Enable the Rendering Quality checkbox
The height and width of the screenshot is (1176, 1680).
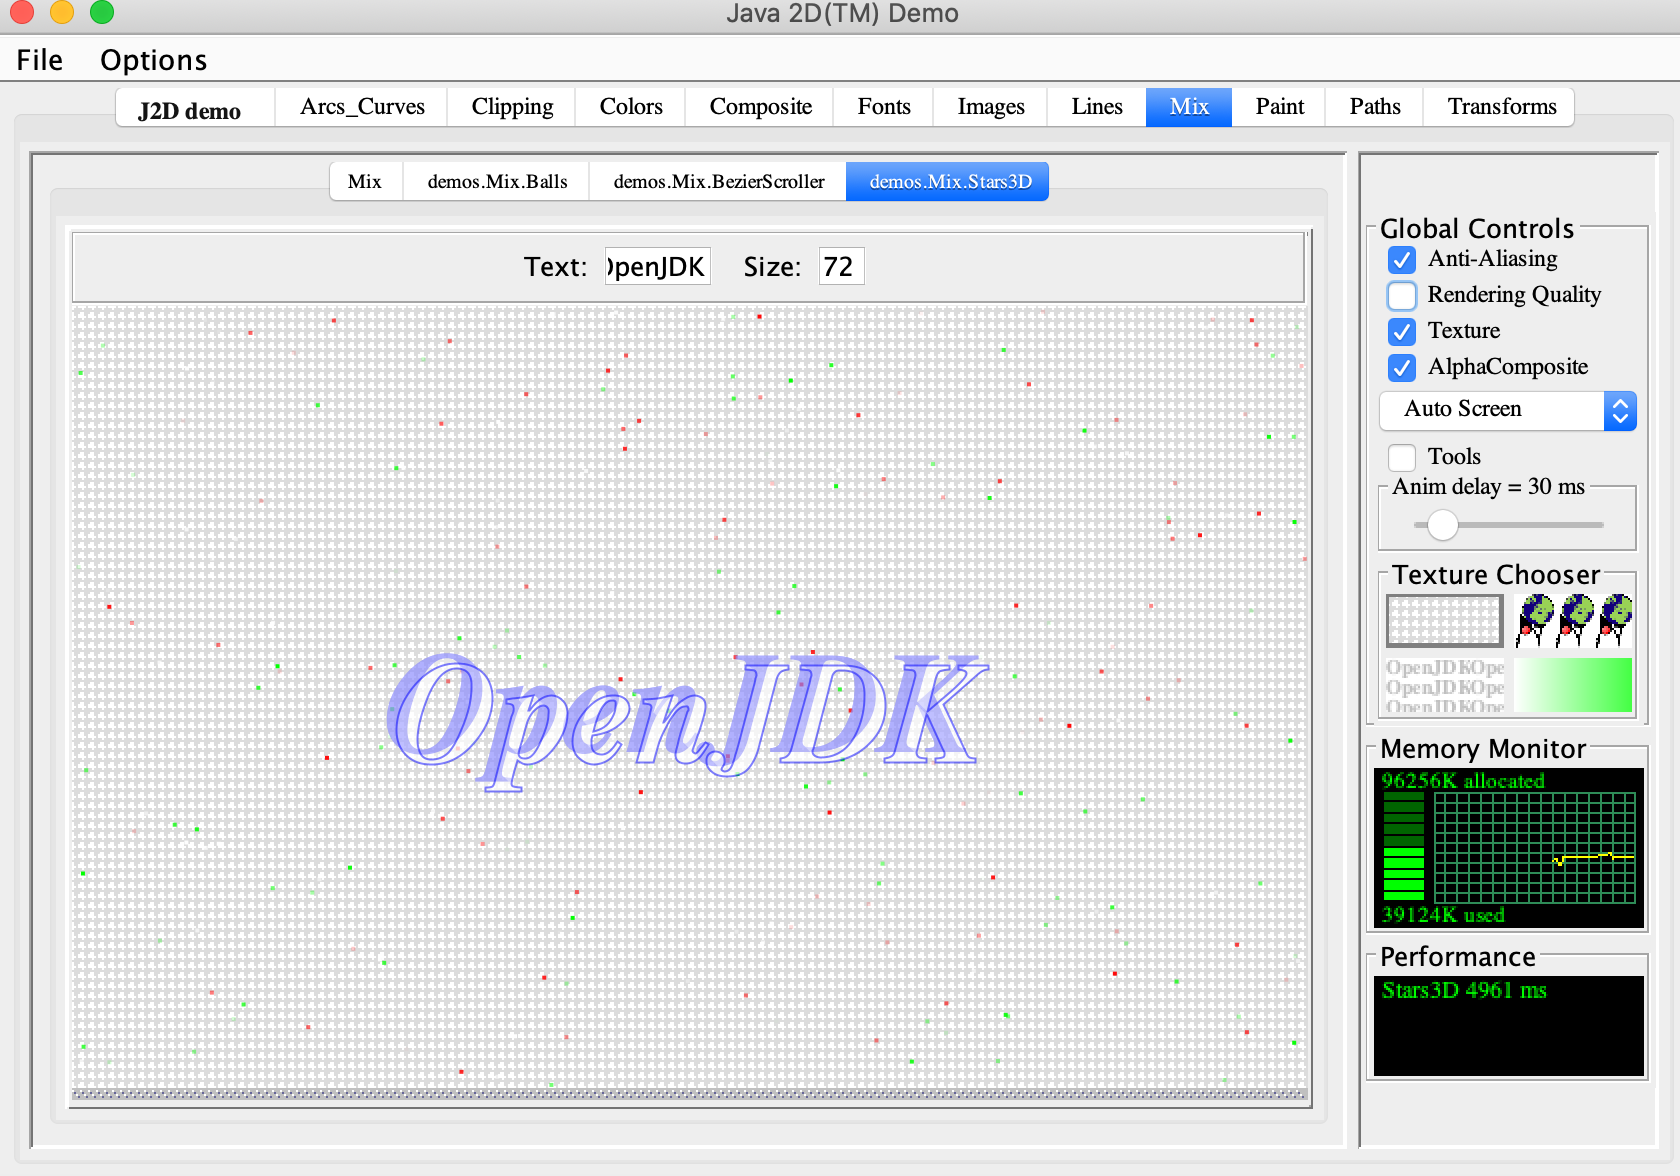(1402, 296)
